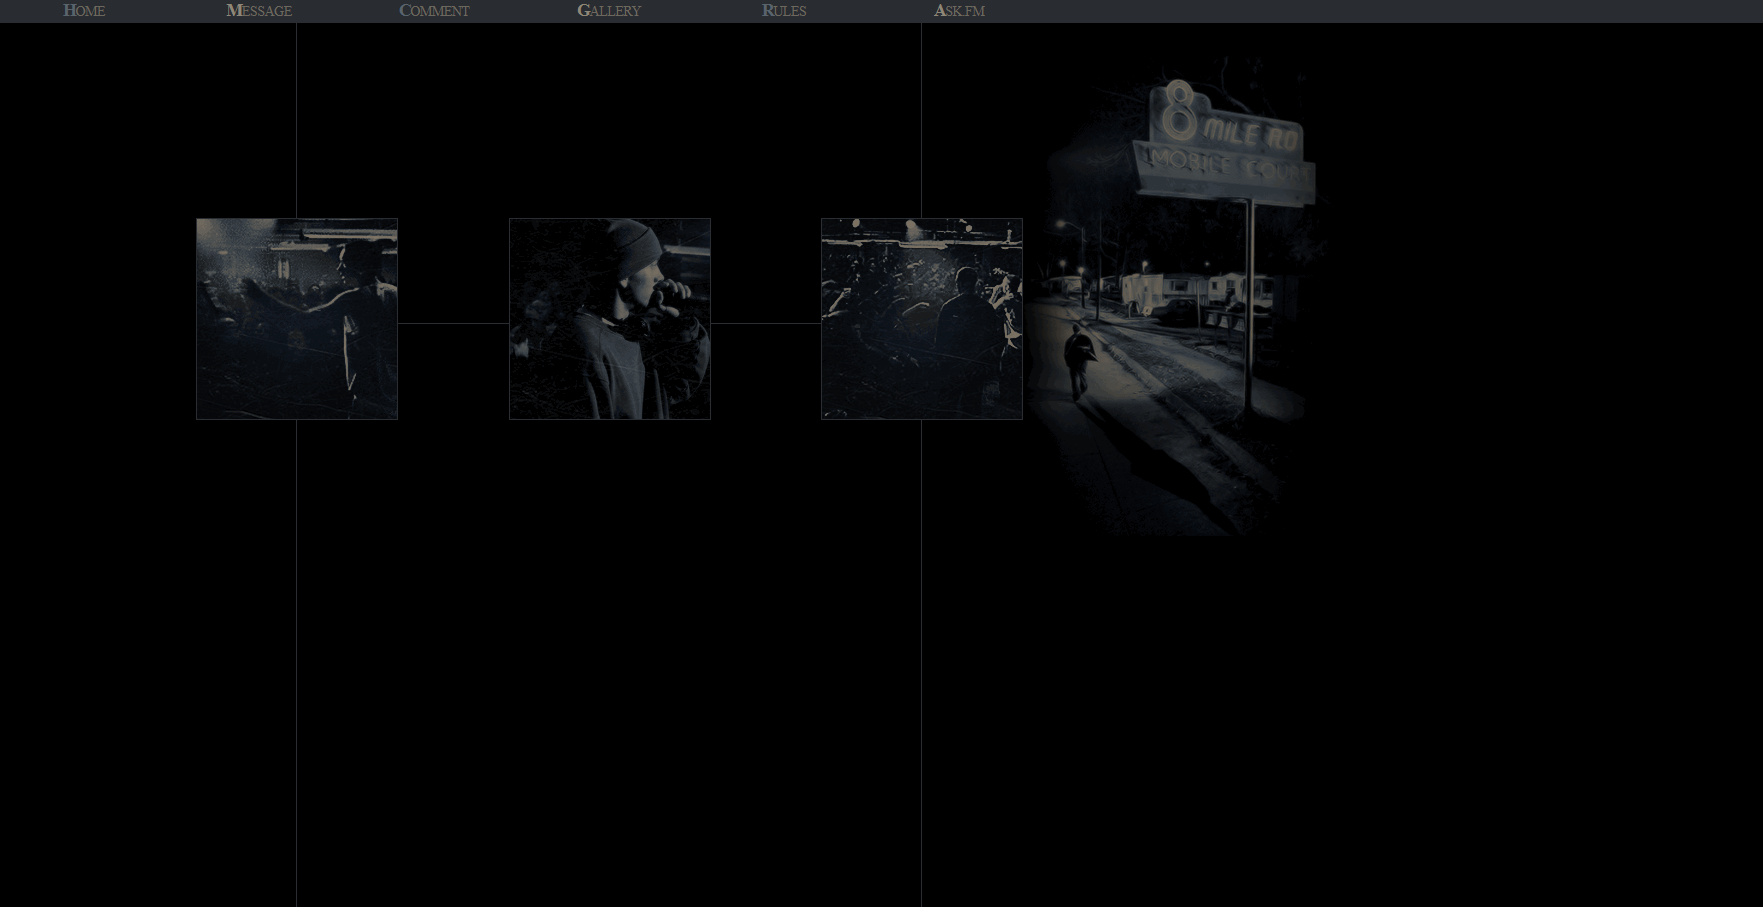Open thumbnail of performer seen from behind facing audience

pos(922,319)
